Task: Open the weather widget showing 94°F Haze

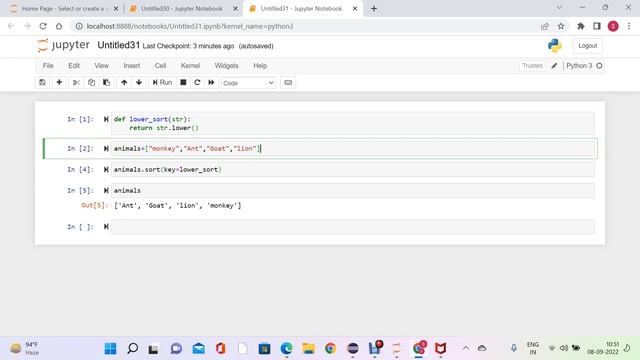Action: click(25, 348)
